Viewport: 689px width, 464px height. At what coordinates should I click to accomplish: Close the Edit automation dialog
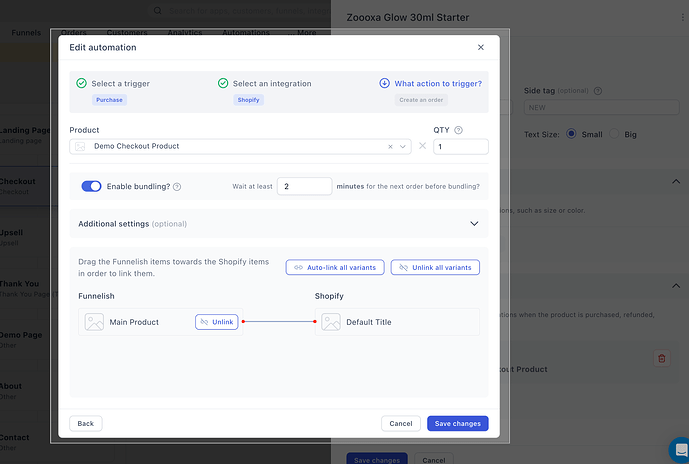[481, 47]
